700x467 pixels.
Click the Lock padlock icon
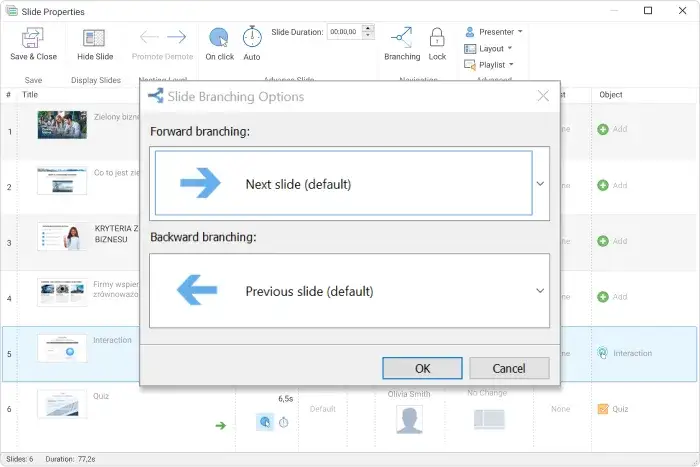click(x=437, y=38)
